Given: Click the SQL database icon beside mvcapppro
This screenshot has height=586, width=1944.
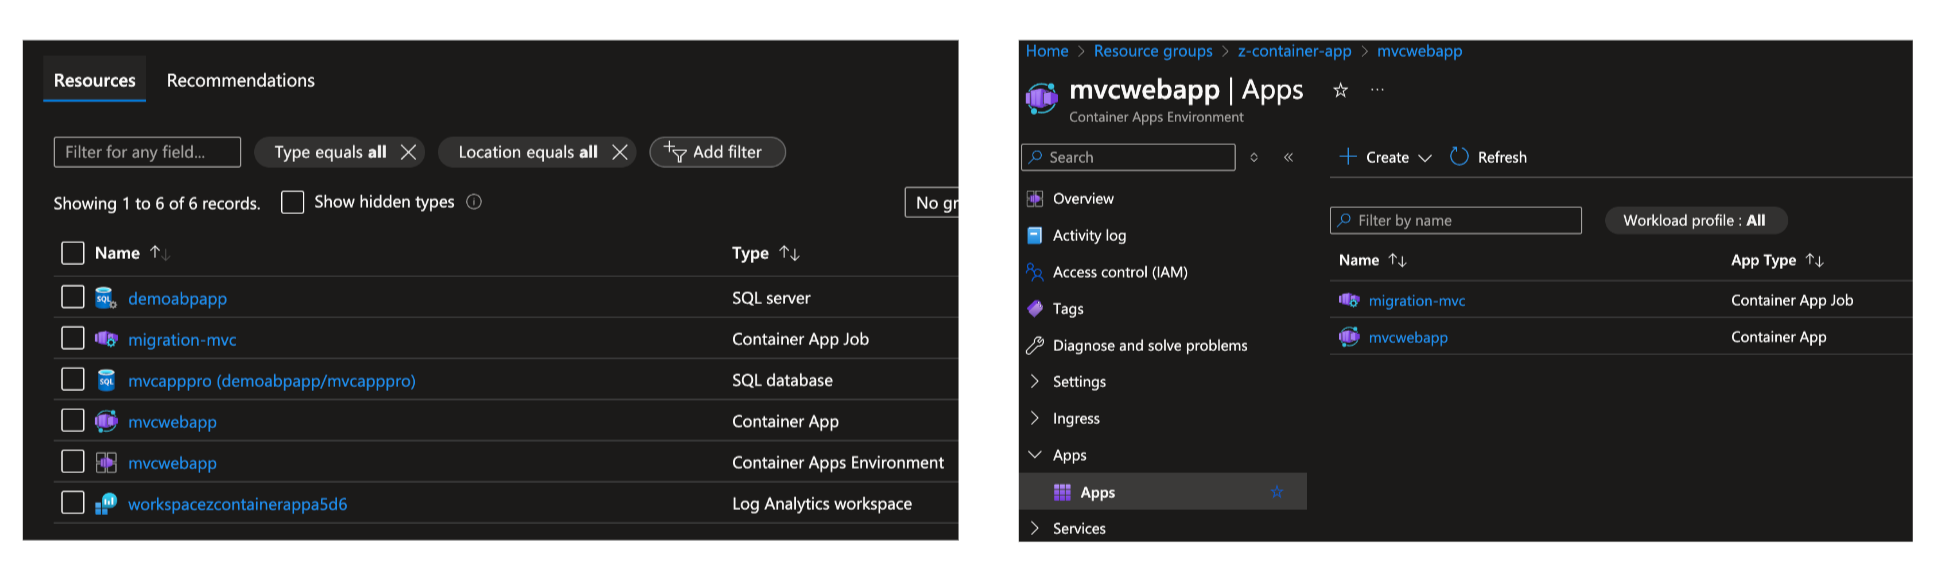Looking at the screenshot, I should 106,380.
